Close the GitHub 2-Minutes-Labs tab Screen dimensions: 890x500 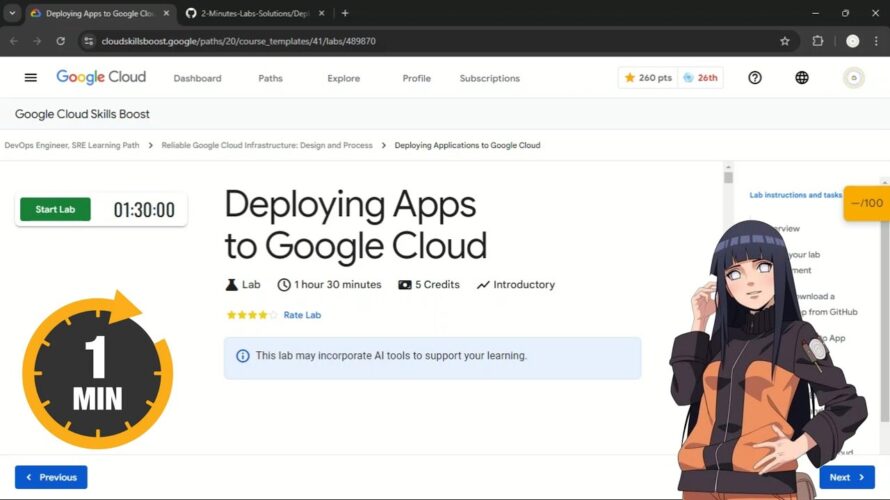point(321,13)
